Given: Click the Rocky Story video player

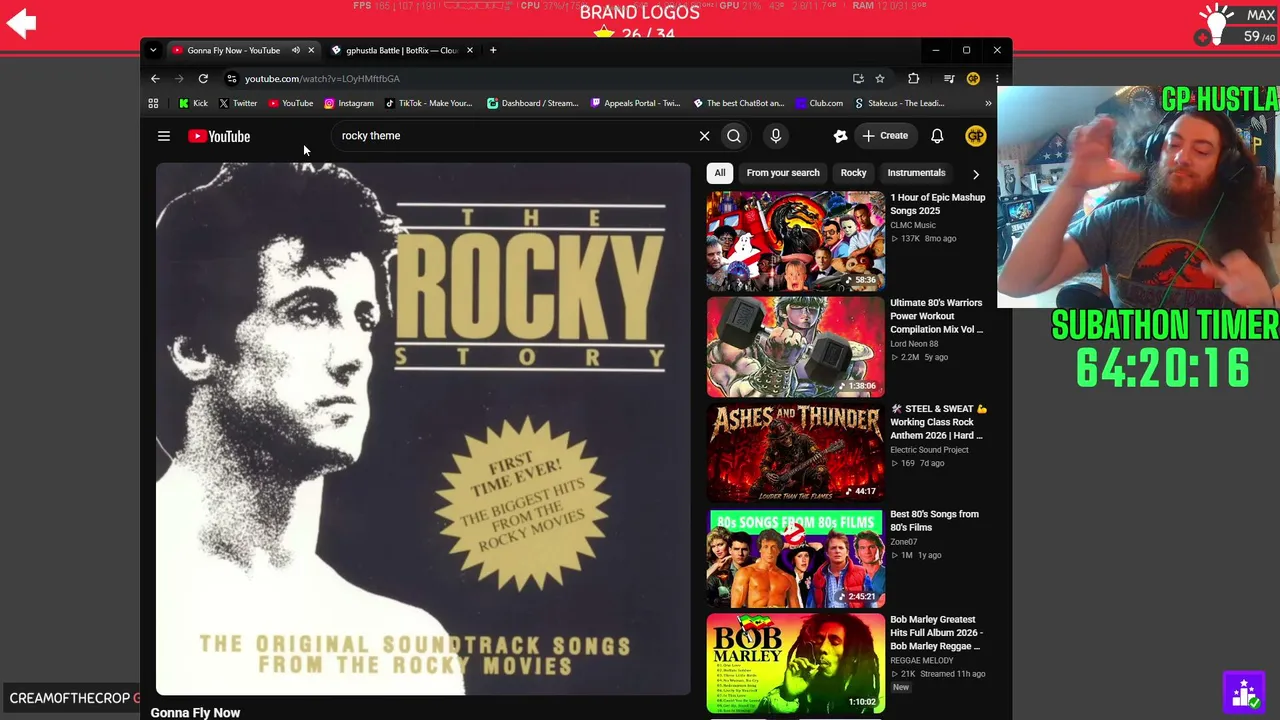Looking at the screenshot, I should 423,429.
